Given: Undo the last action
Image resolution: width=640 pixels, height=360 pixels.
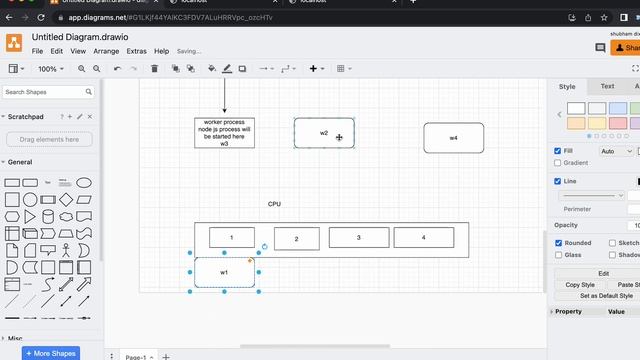Looking at the screenshot, I should (118, 69).
